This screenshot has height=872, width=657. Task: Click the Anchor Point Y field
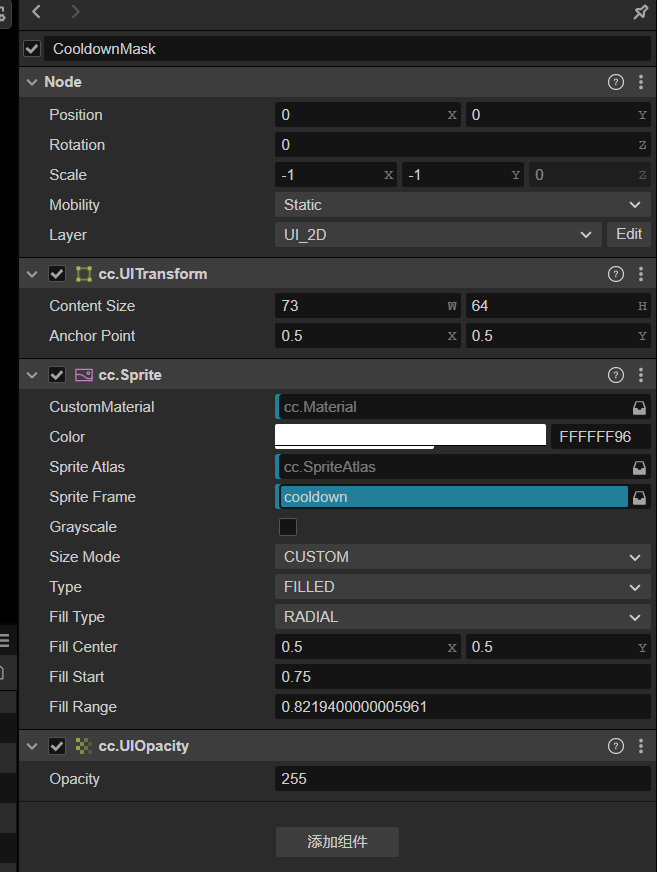tap(558, 336)
